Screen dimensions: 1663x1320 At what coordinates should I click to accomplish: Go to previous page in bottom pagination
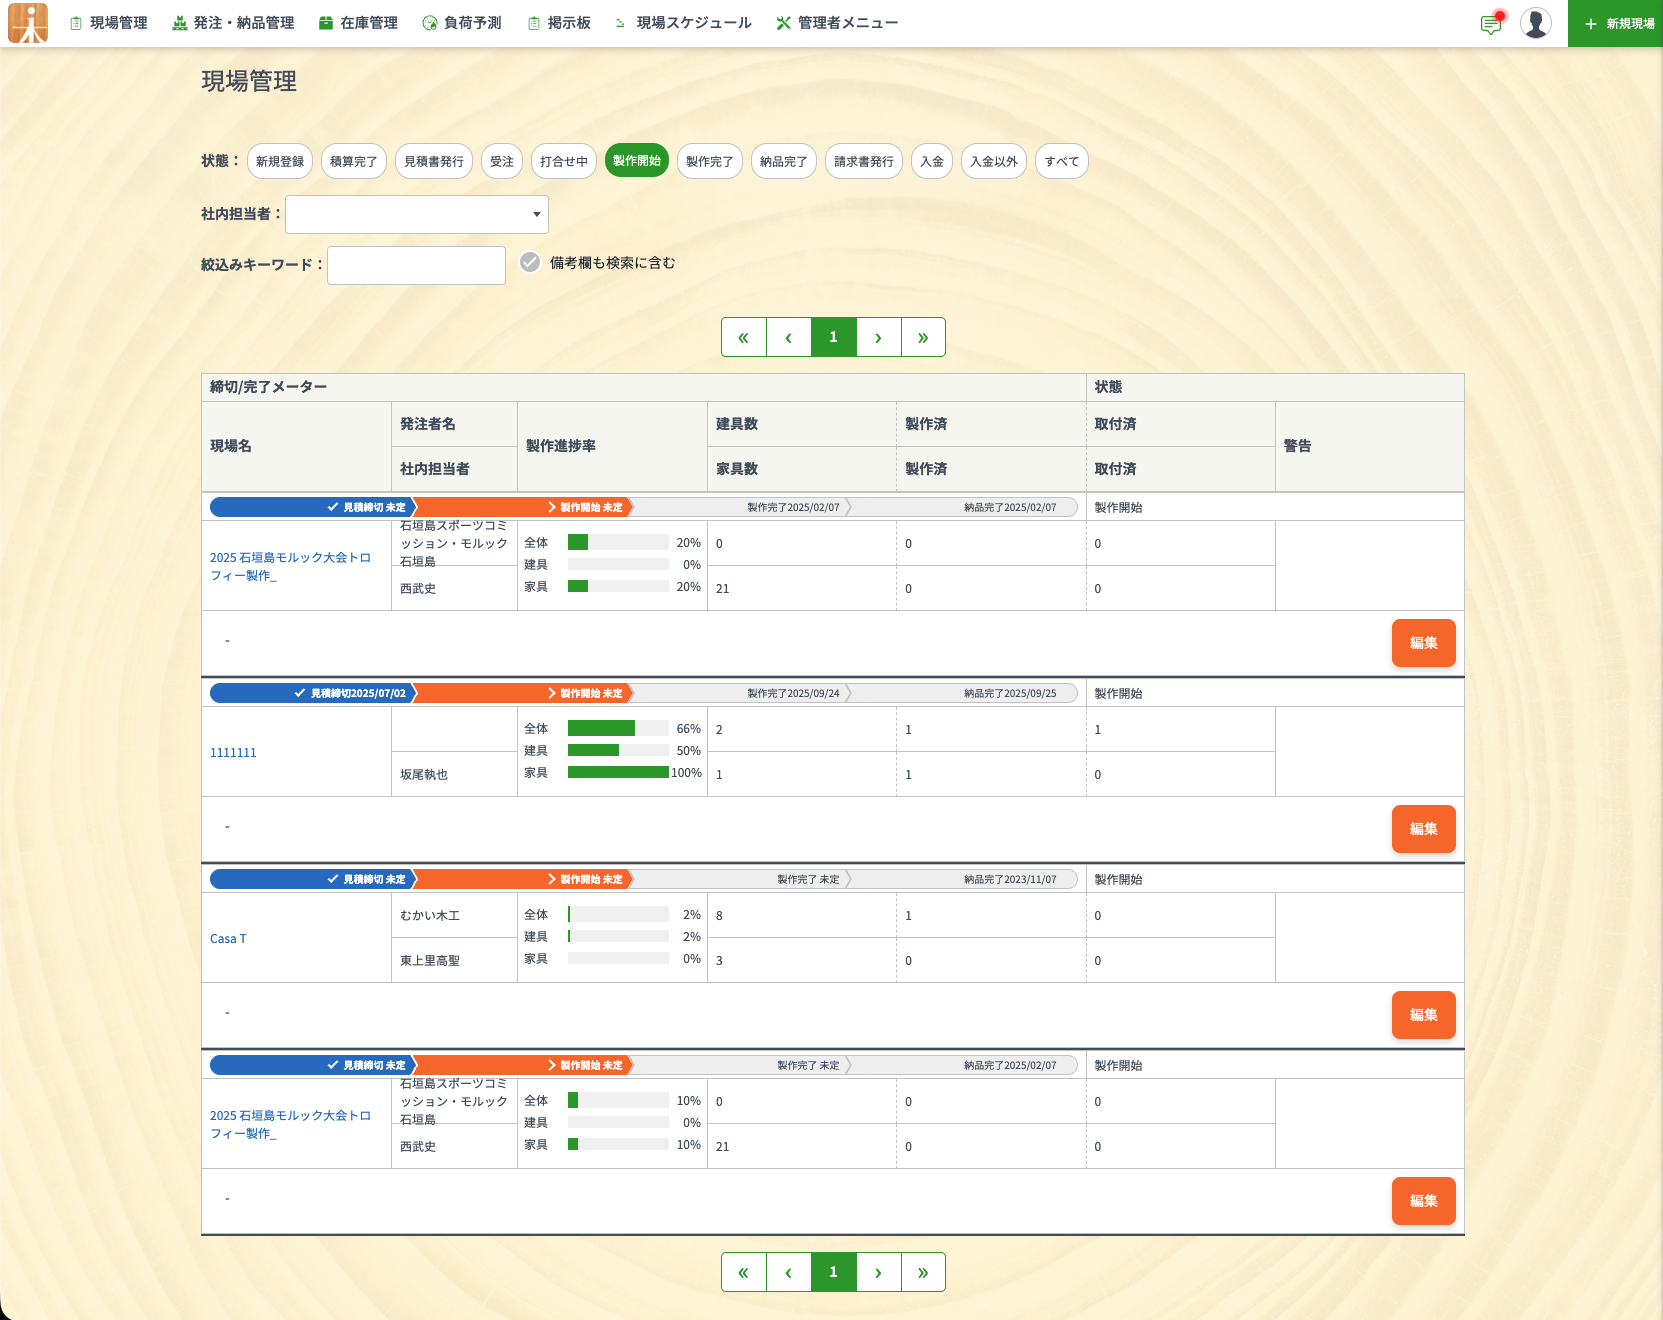[x=788, y=1272]
